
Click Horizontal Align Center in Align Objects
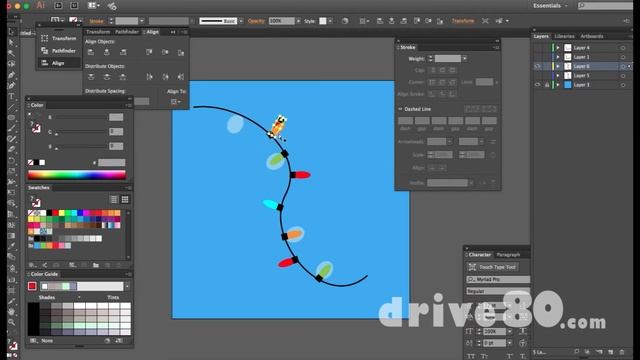[107, 52]
